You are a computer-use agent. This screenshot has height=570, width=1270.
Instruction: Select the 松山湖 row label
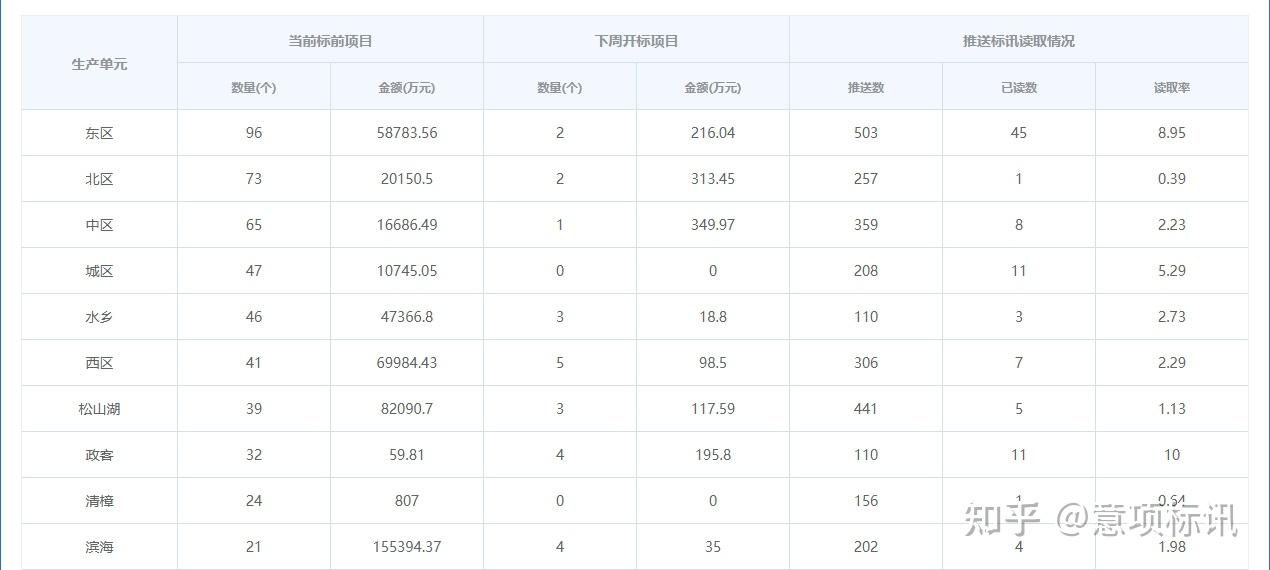(x=99, y=409)
